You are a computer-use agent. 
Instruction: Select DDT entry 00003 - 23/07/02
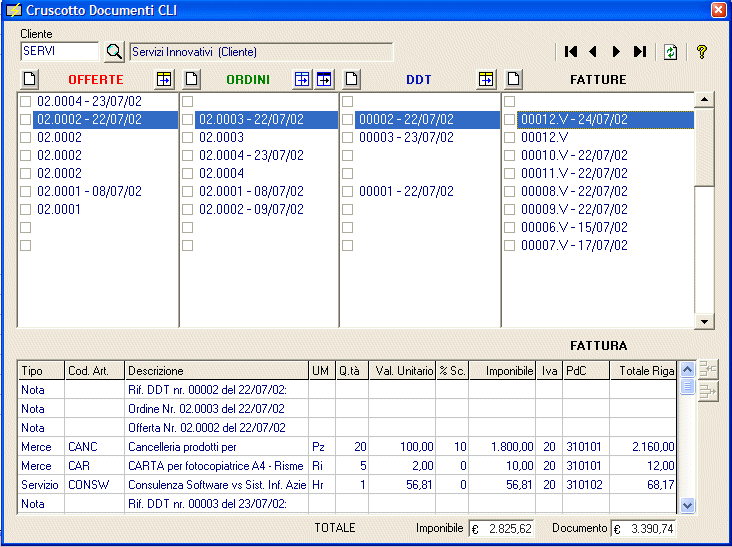click(x=406, y=137)
